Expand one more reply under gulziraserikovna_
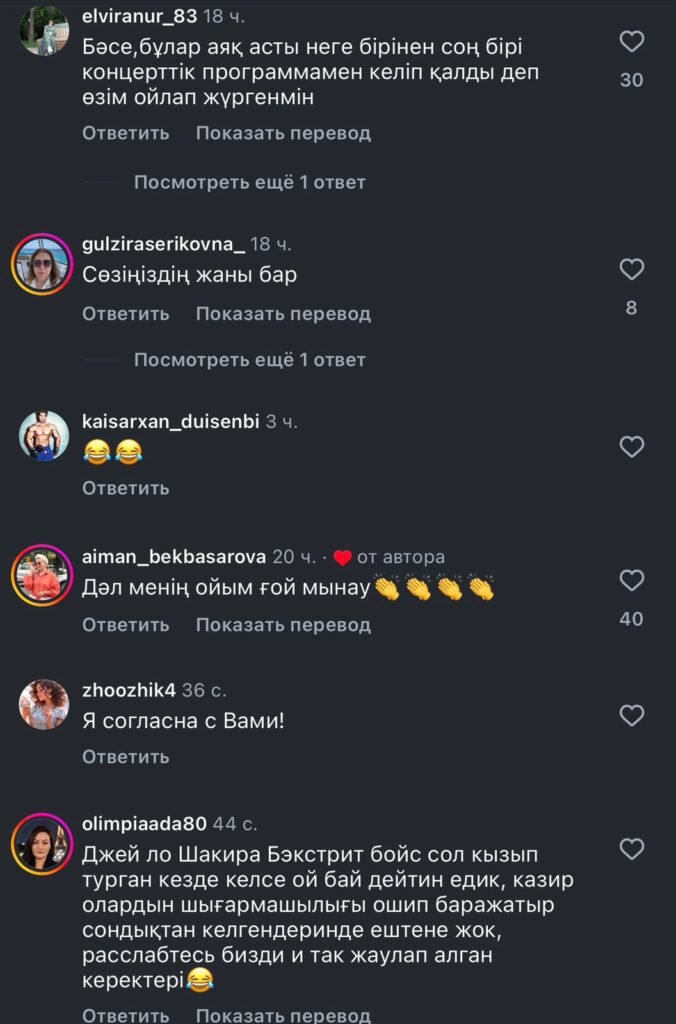This screenshot has height=1024, width=676. click(249, 360)
